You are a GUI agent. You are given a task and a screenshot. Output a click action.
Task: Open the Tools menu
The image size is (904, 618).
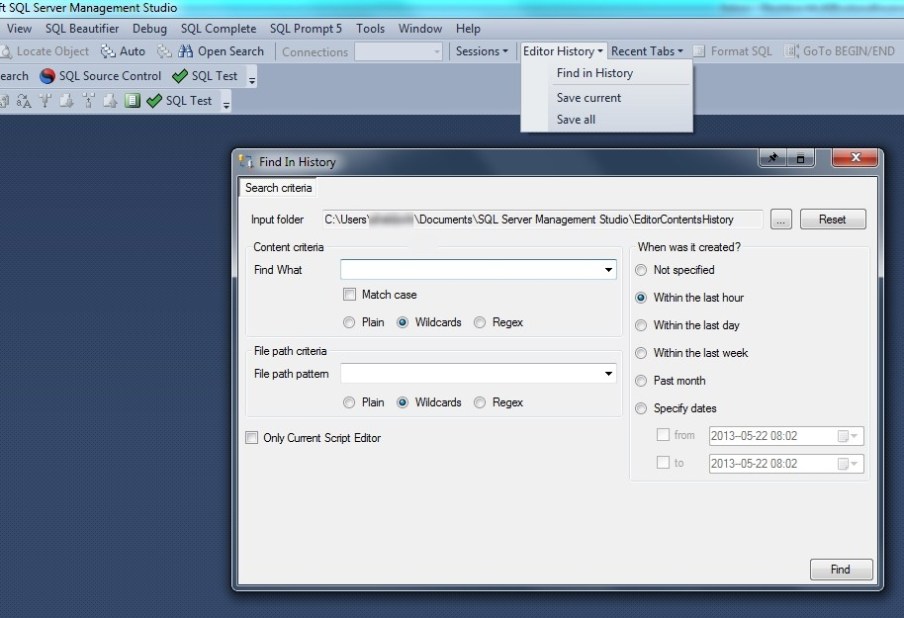(370, 28)
